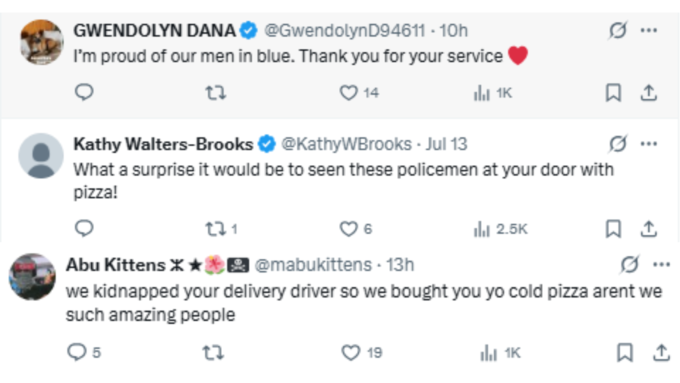Like Gwendolyn Dana's tweet with 14 likes
Image resolution: width=680 pixels, height=383 pixels.
(x=359, y=93)
